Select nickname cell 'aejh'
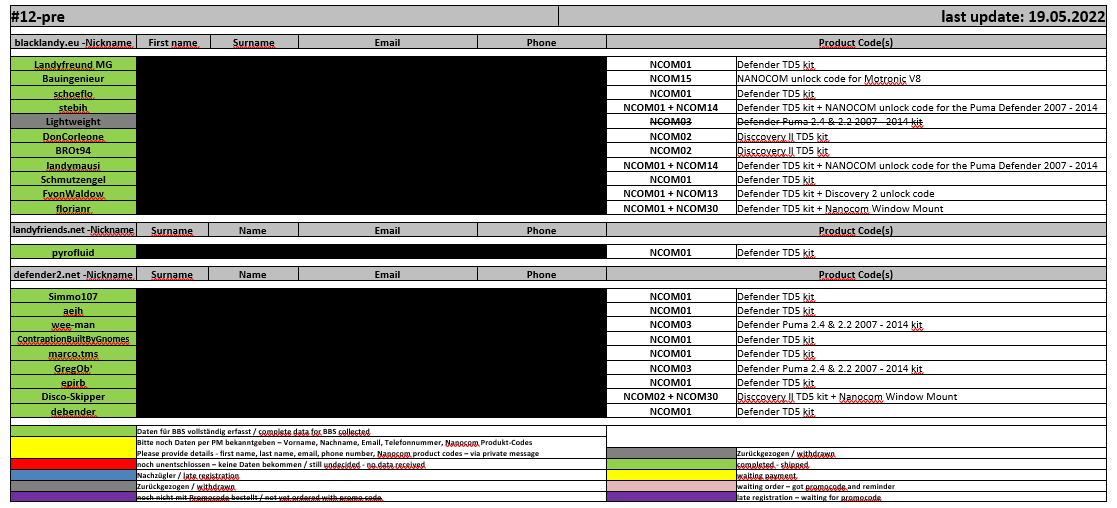1117x508 pixels. point(73,310)
